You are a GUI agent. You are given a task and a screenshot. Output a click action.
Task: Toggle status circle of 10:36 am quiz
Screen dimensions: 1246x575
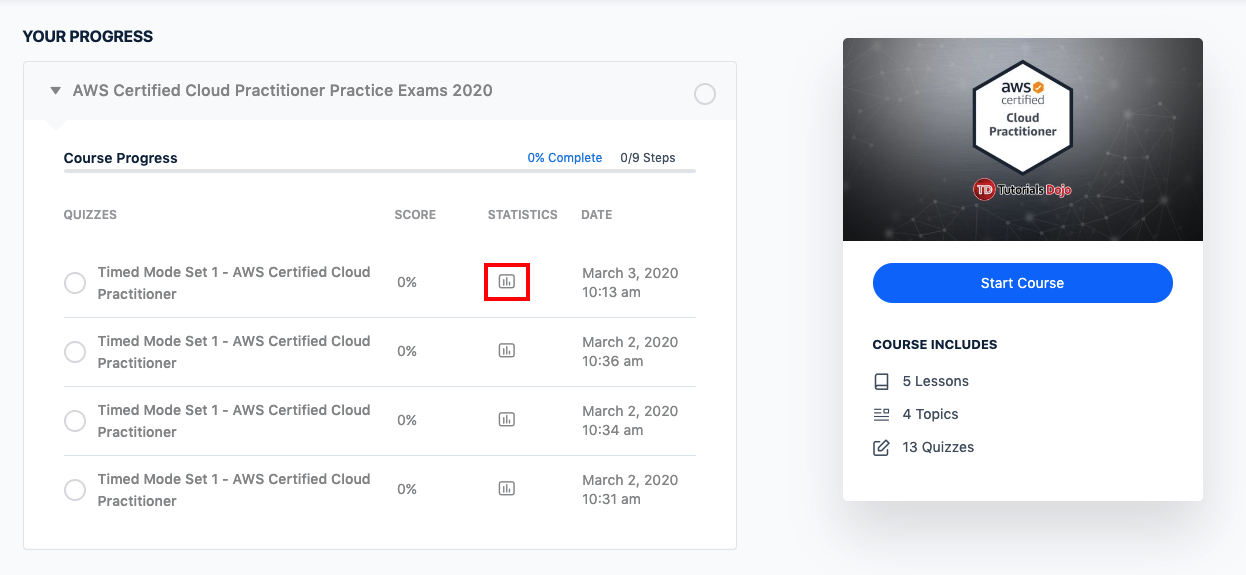75,352
